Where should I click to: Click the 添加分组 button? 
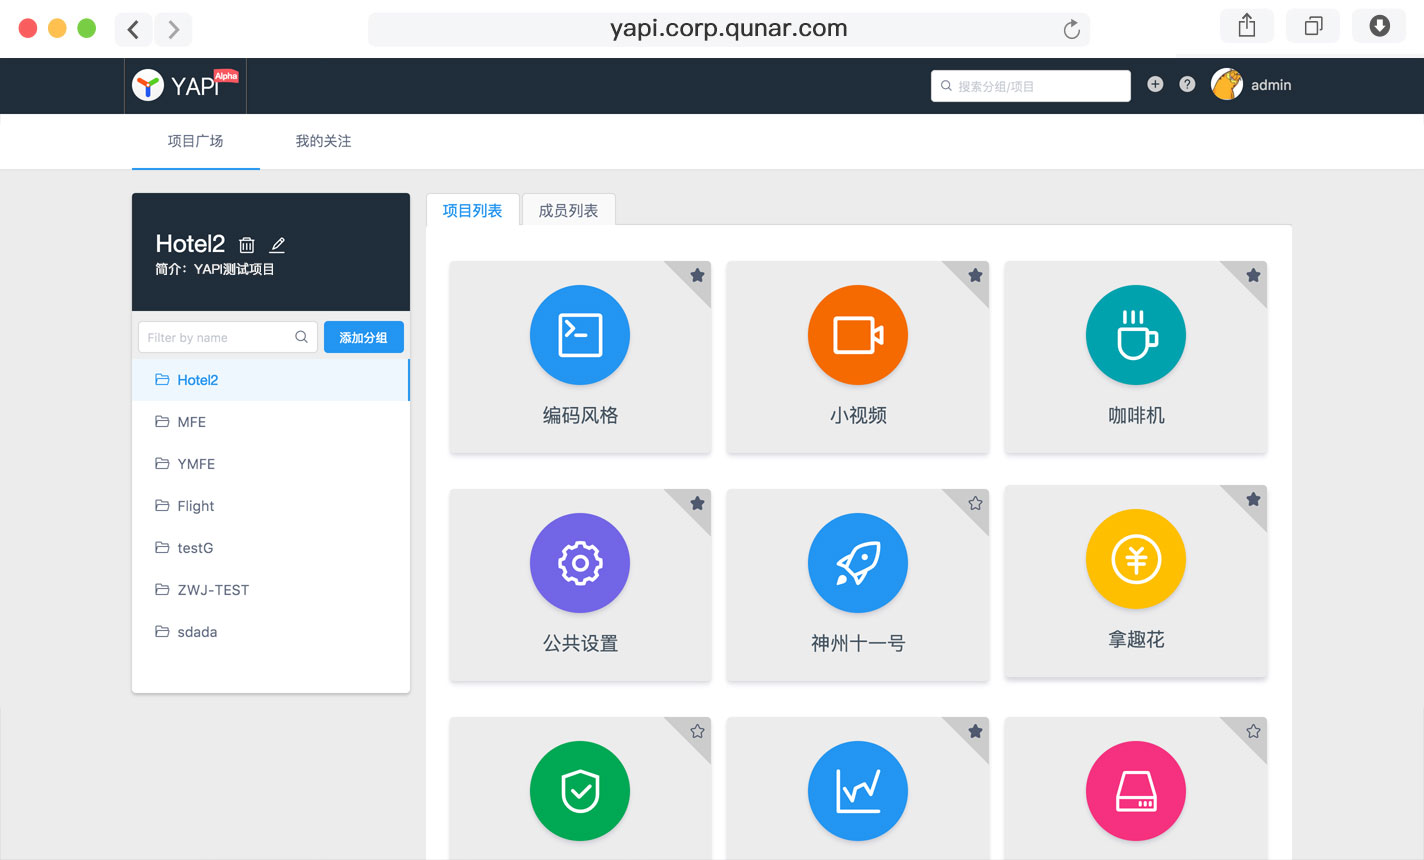coord(363,338)
